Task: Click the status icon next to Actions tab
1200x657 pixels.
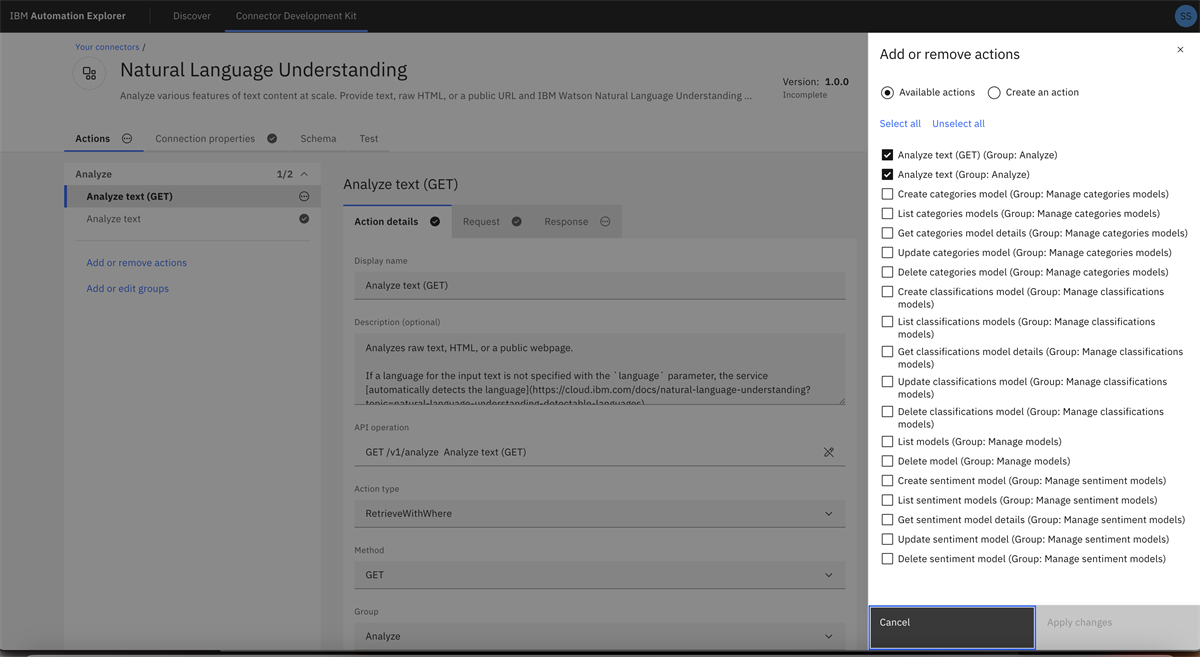Action: pyautogui.click(x=127, y=139)
